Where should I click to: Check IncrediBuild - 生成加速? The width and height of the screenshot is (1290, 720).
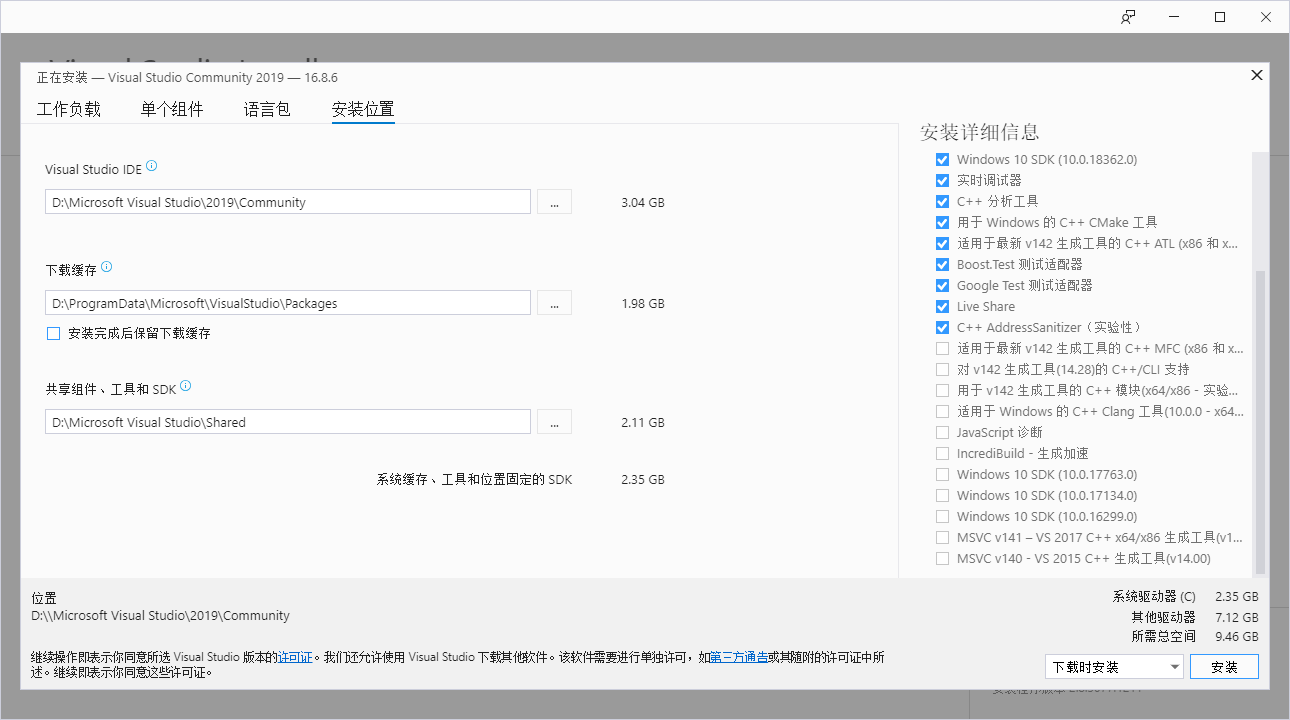point(942,454)
